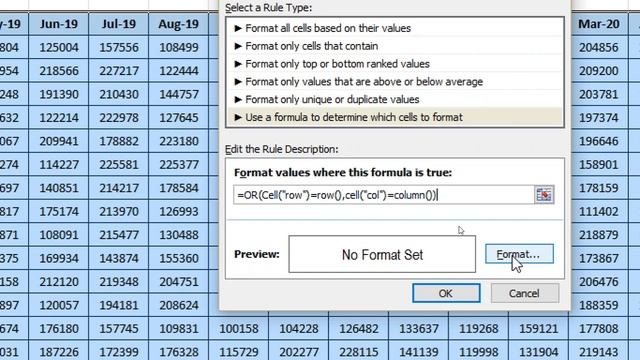Click cell with value 209941
The image size is (640, 360).
(x=59, y=141)
